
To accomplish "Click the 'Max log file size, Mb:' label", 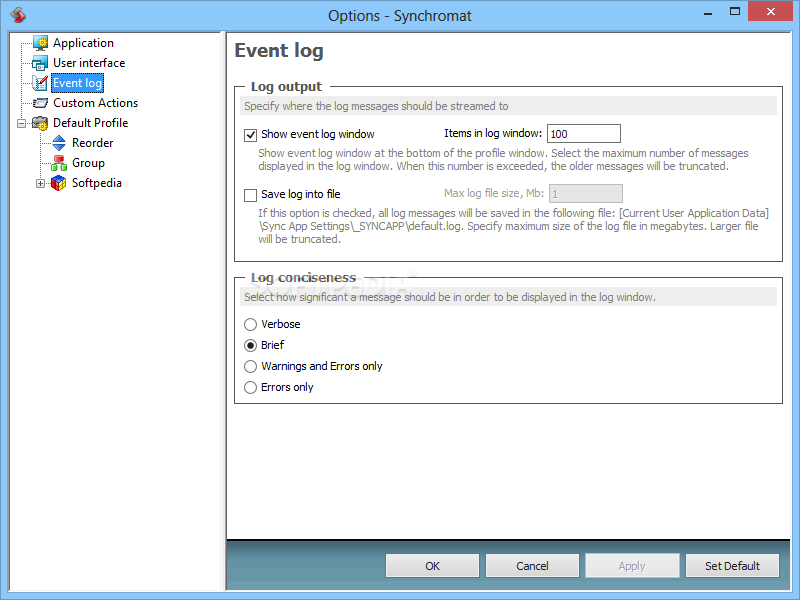I will 494,193.
